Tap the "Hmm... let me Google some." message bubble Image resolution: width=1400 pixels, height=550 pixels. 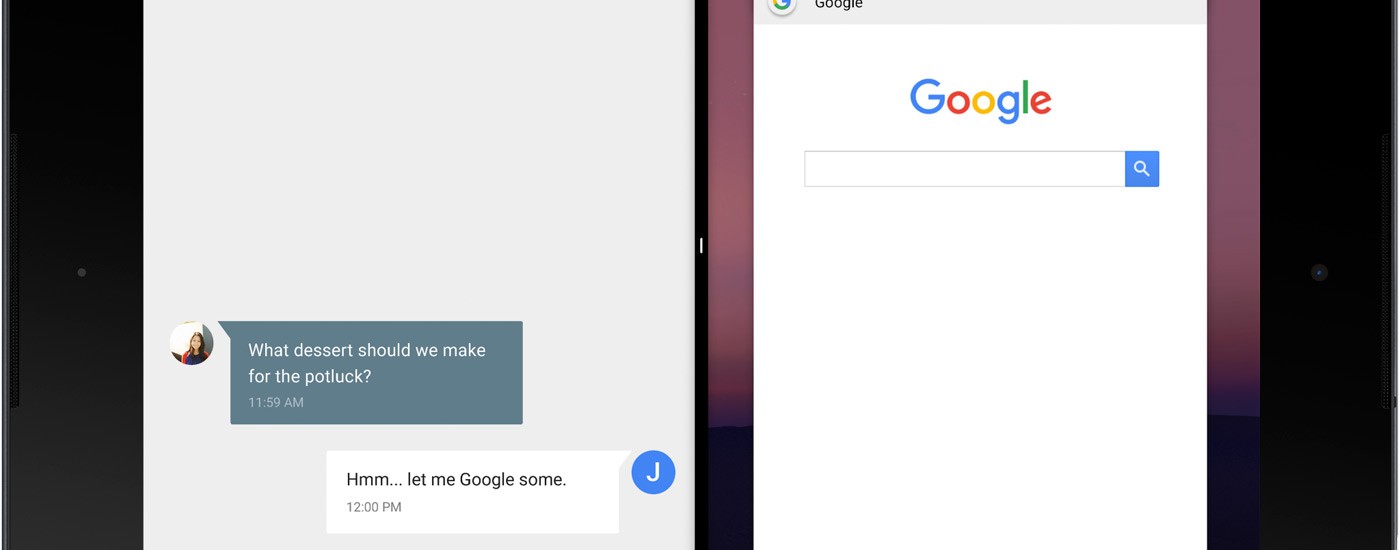pyautogui.click(x=472, y=492)
